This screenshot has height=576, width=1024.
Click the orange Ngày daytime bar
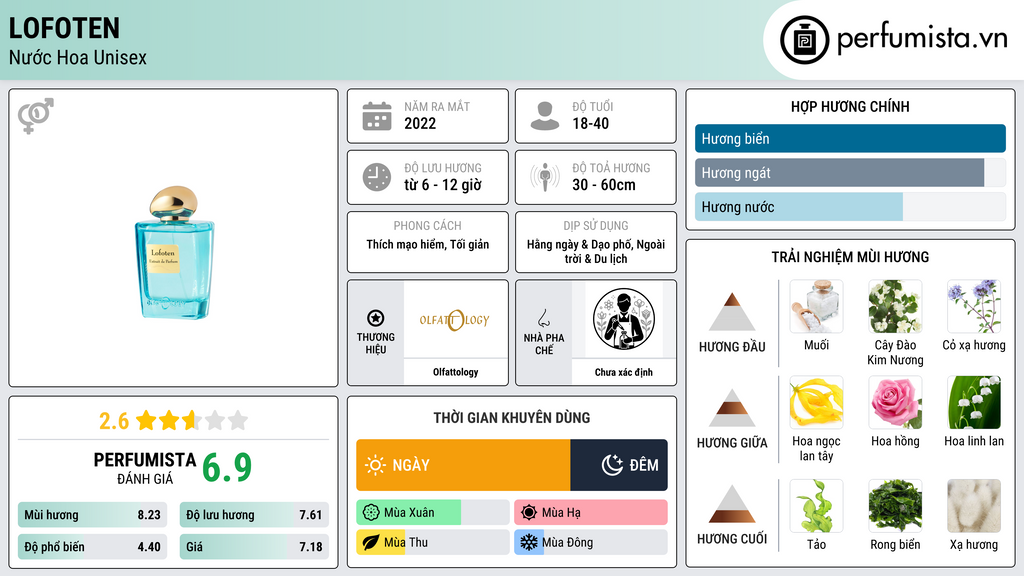click(x=463, y=465)
